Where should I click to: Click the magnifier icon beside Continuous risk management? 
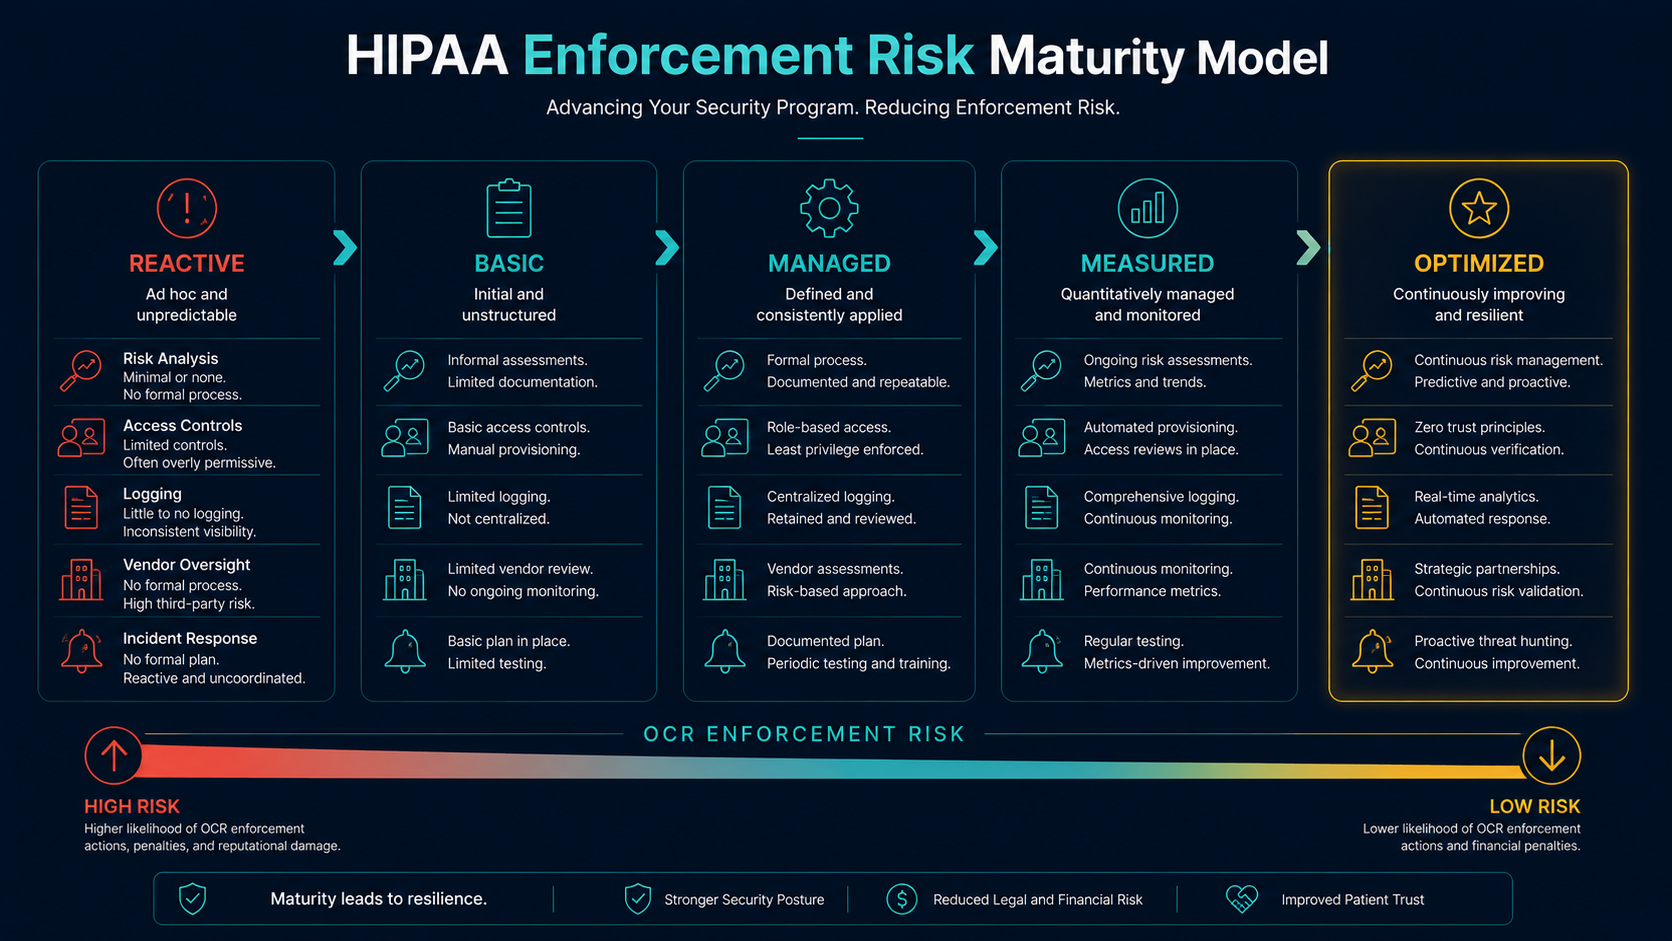(x=1372, y=371)
